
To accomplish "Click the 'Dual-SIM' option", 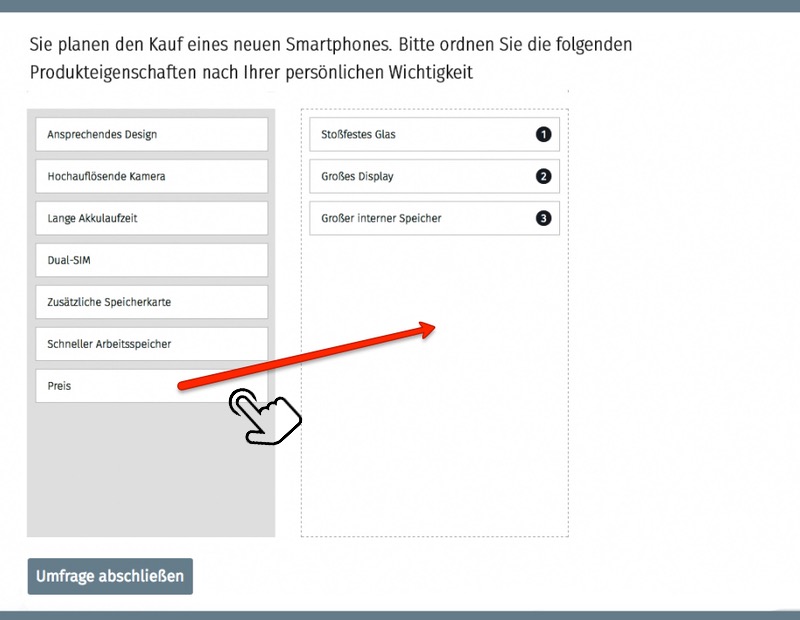I will [152, 260].
